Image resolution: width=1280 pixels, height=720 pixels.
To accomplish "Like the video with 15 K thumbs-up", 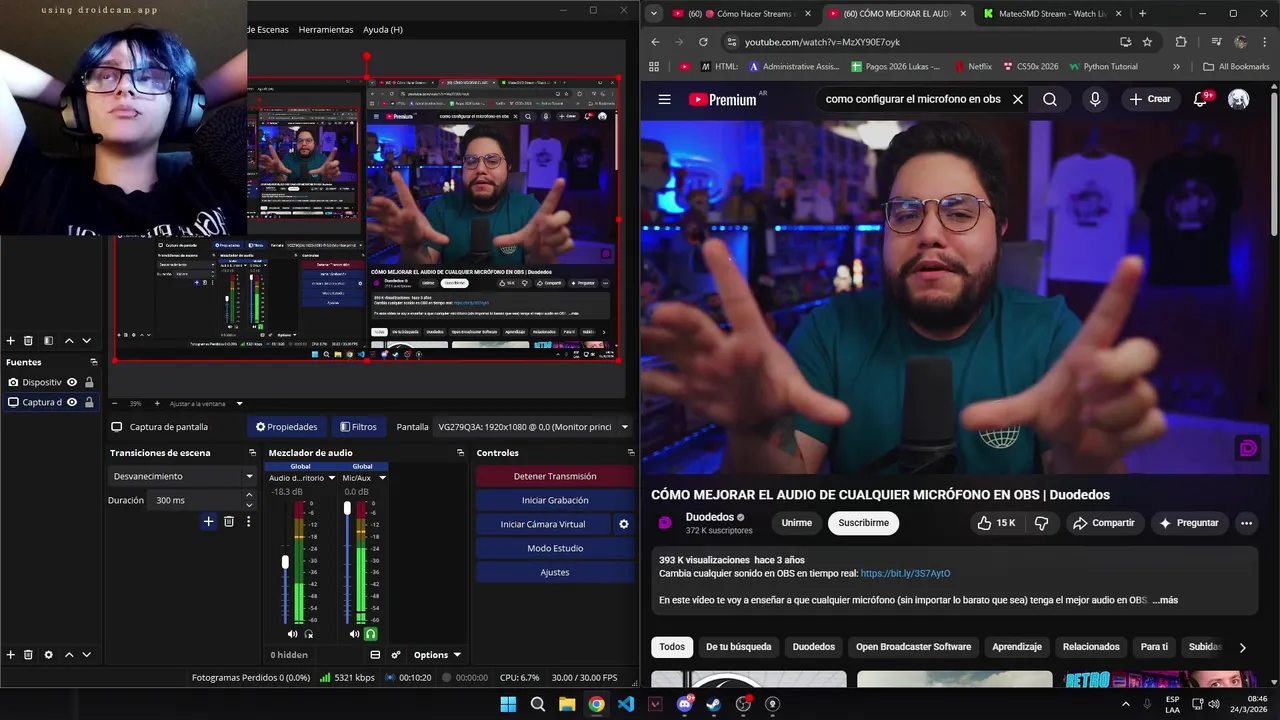I will pos(997,523).
